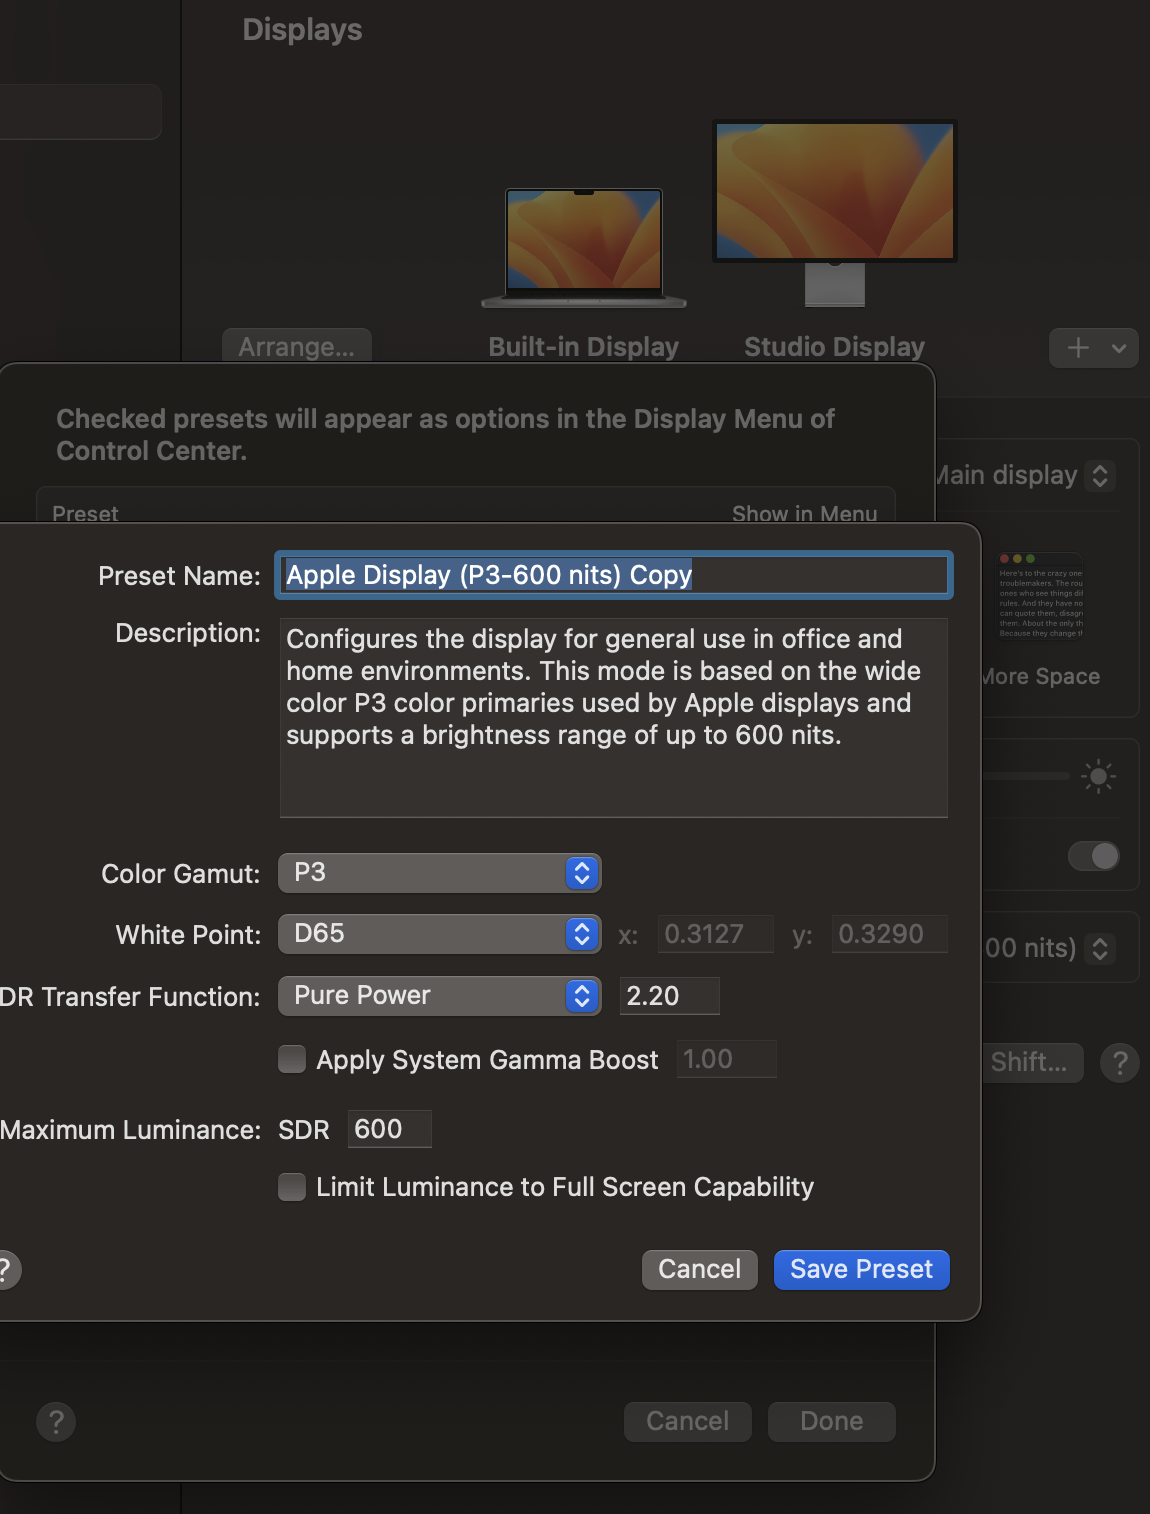Viewport: 1150px width, 1514px height.
Task: Enable Limit Luminance to Full Screen Capability
Action: tap(292, 1187)
